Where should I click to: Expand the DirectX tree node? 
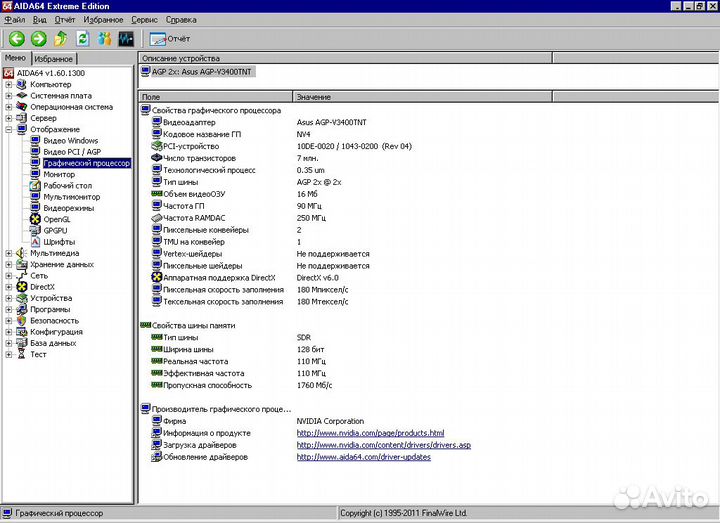click(9, 287)
